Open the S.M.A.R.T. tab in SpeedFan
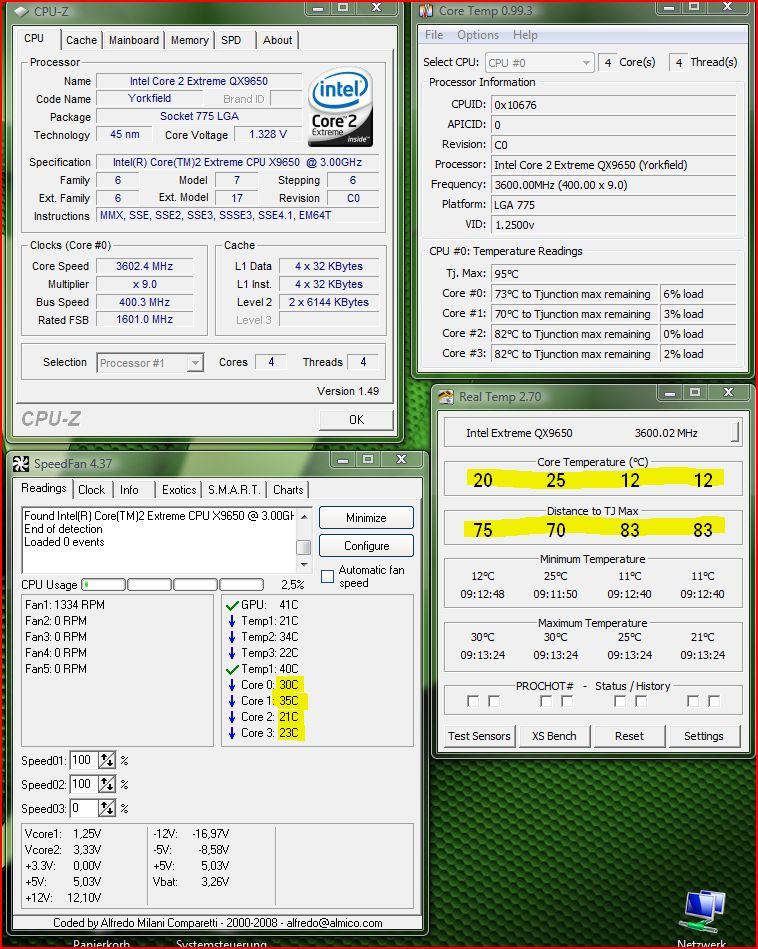The image size is (758, 949). [x=234, y=490]
